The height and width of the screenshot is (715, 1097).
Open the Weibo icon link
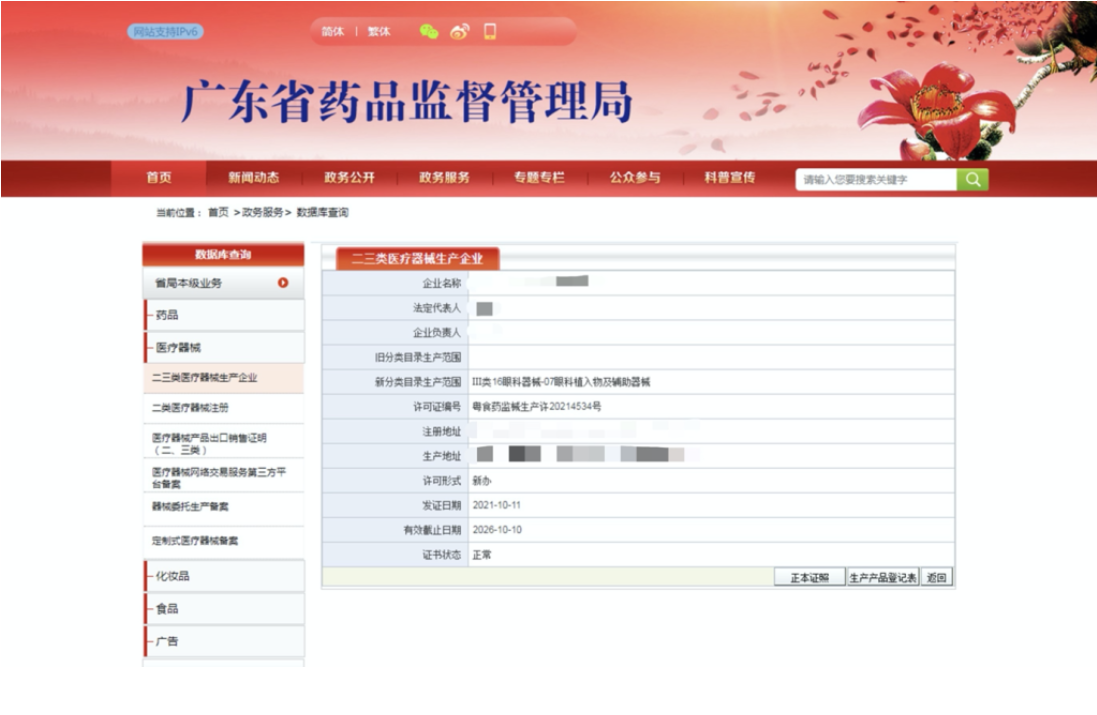(459, 32)
